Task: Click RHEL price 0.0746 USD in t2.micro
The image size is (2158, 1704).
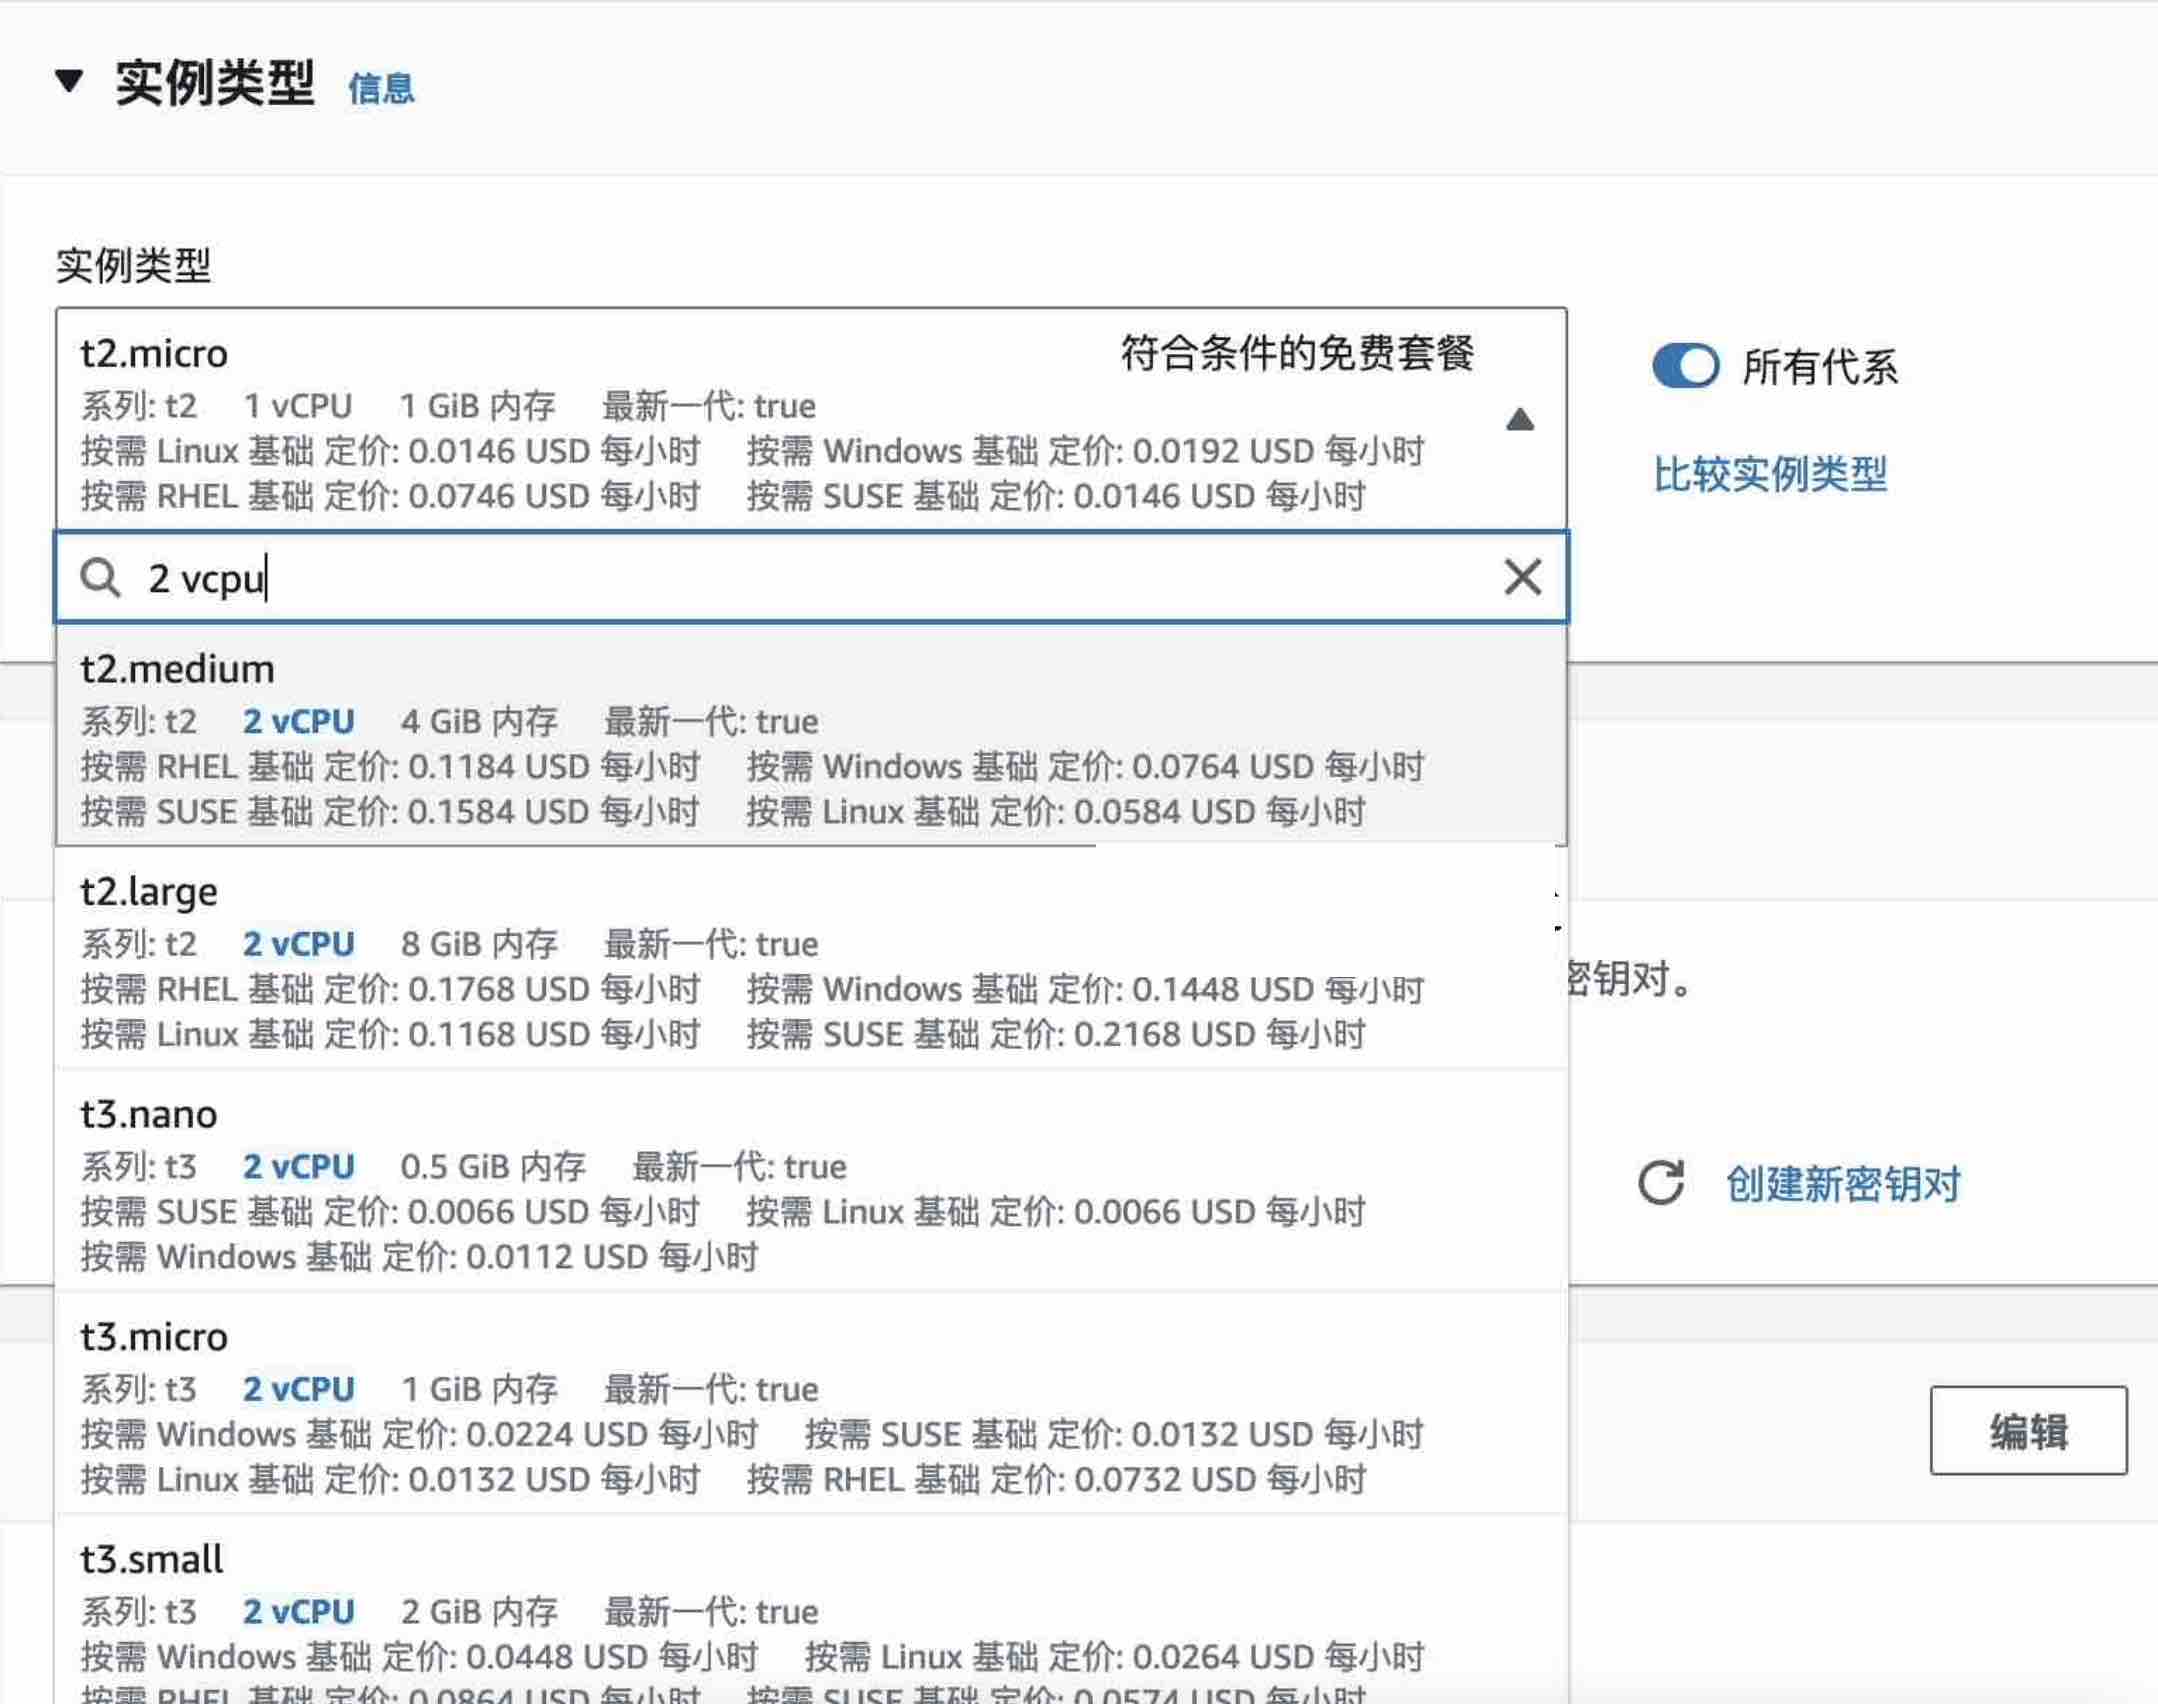Action: pyautogui.click(x=390, y=496)
